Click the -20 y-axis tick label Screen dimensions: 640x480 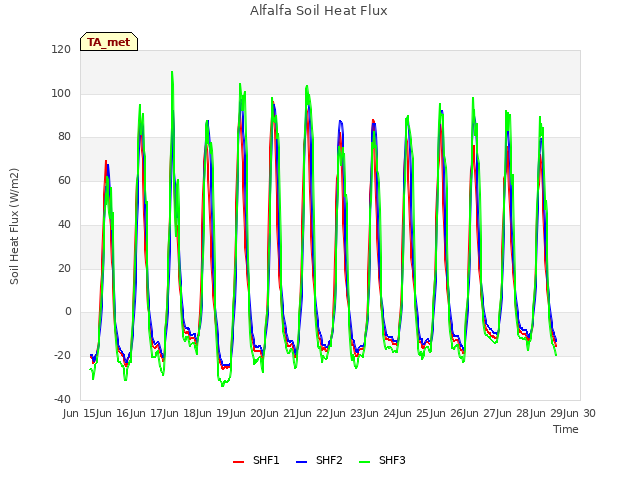[62, 356]
